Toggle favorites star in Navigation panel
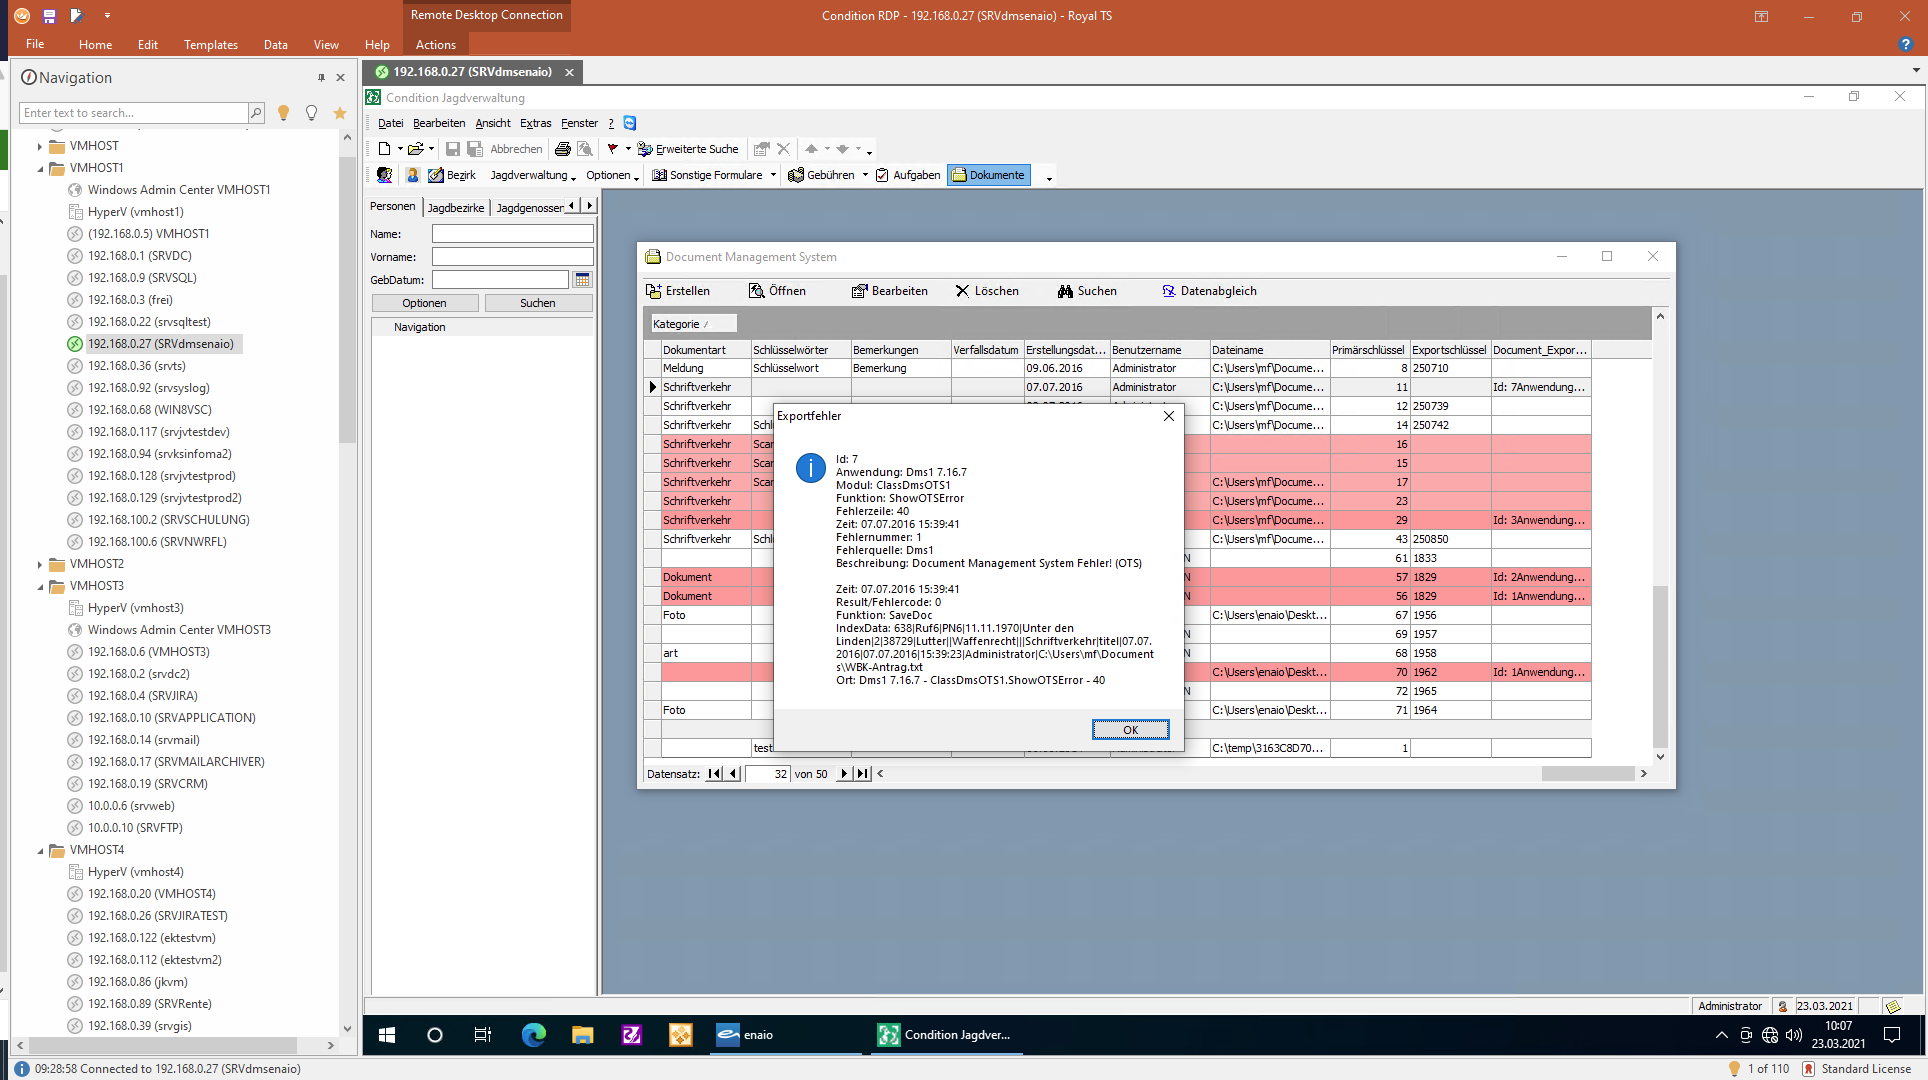Image resolution: width=1928 pixels, height=1080 pixels. tap(340, 113)
